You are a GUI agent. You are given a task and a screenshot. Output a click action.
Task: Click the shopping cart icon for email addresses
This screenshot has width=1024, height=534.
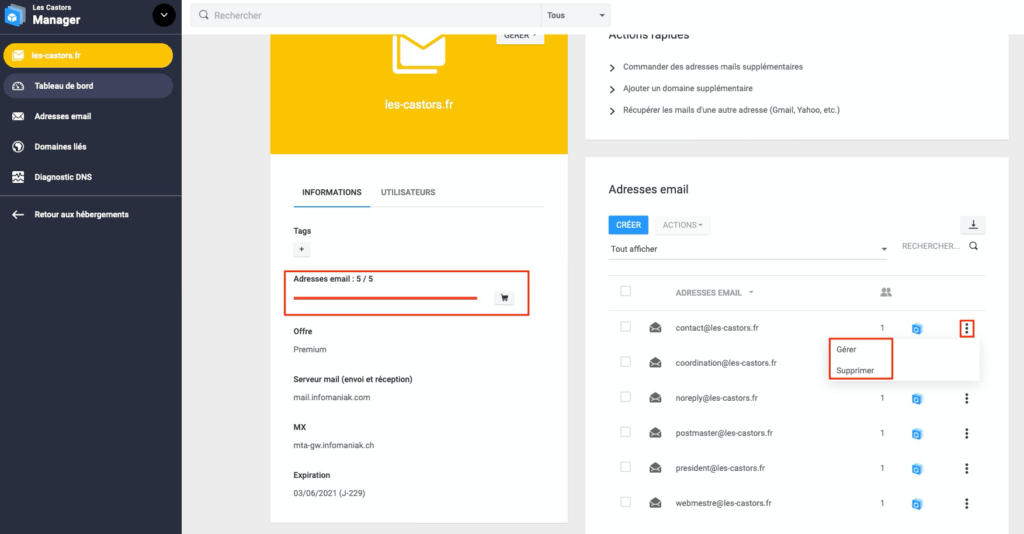(x=504, y=298)
